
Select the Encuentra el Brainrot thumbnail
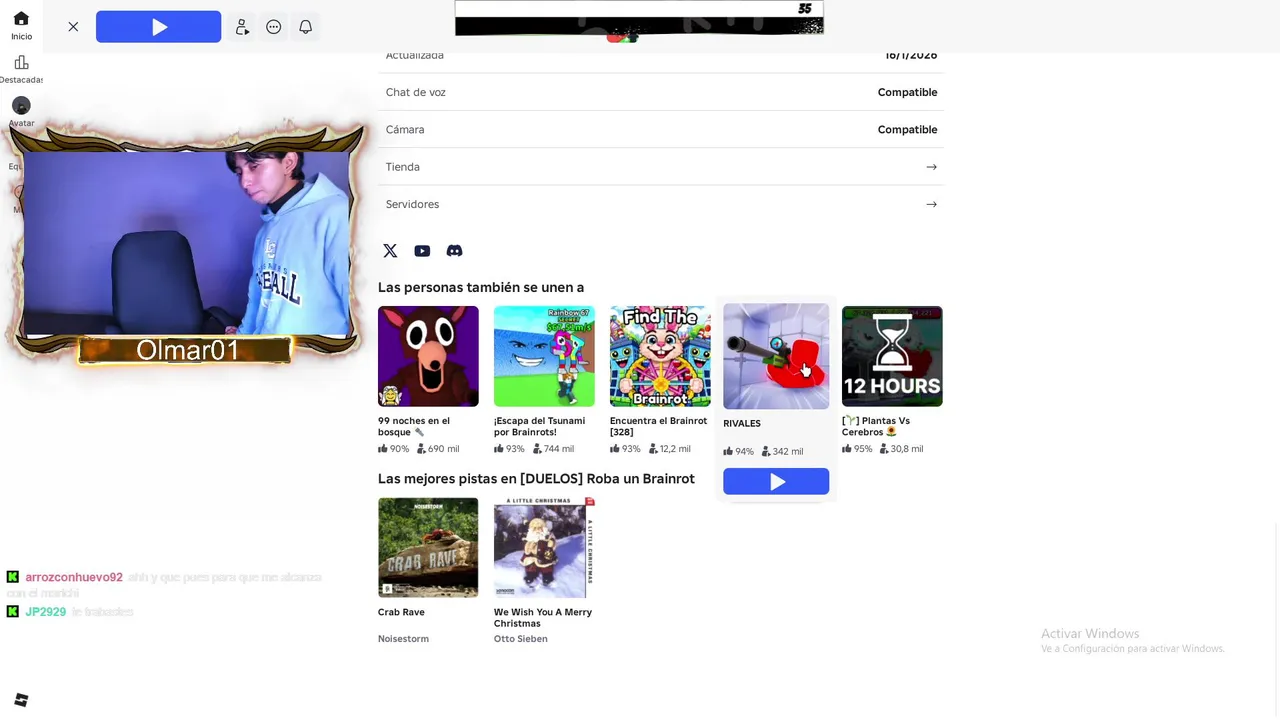click(660, 356)
